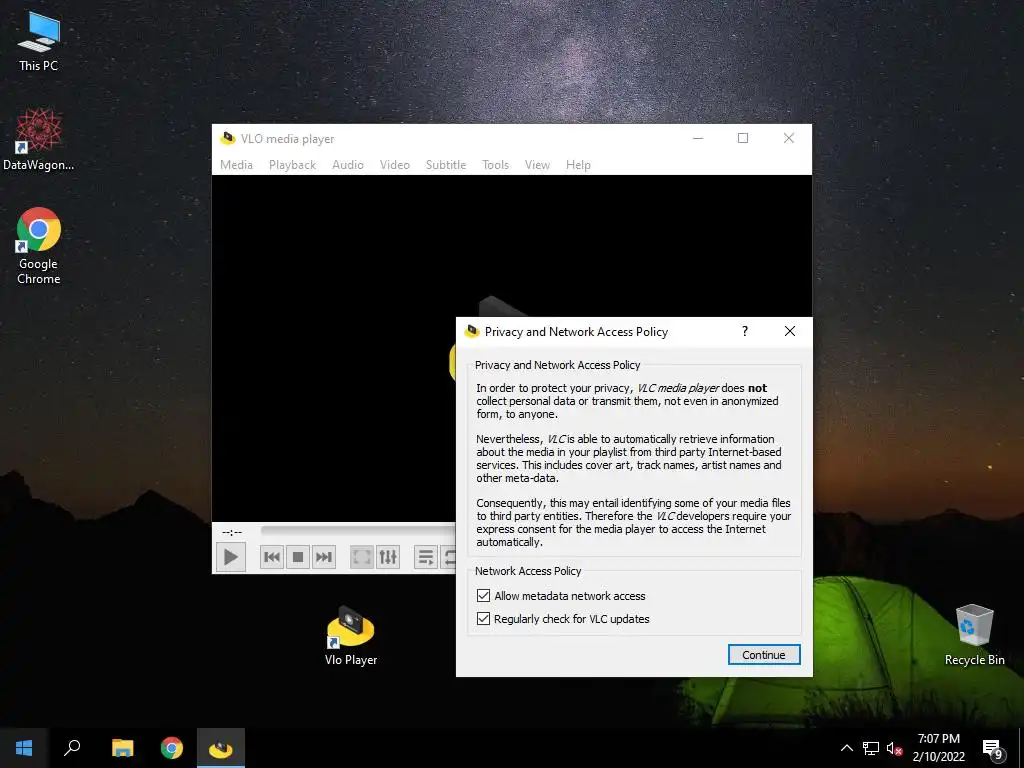Click the VLC seek progress bar
Viewport: 1024px width, 768px height.
click(358, 531)
